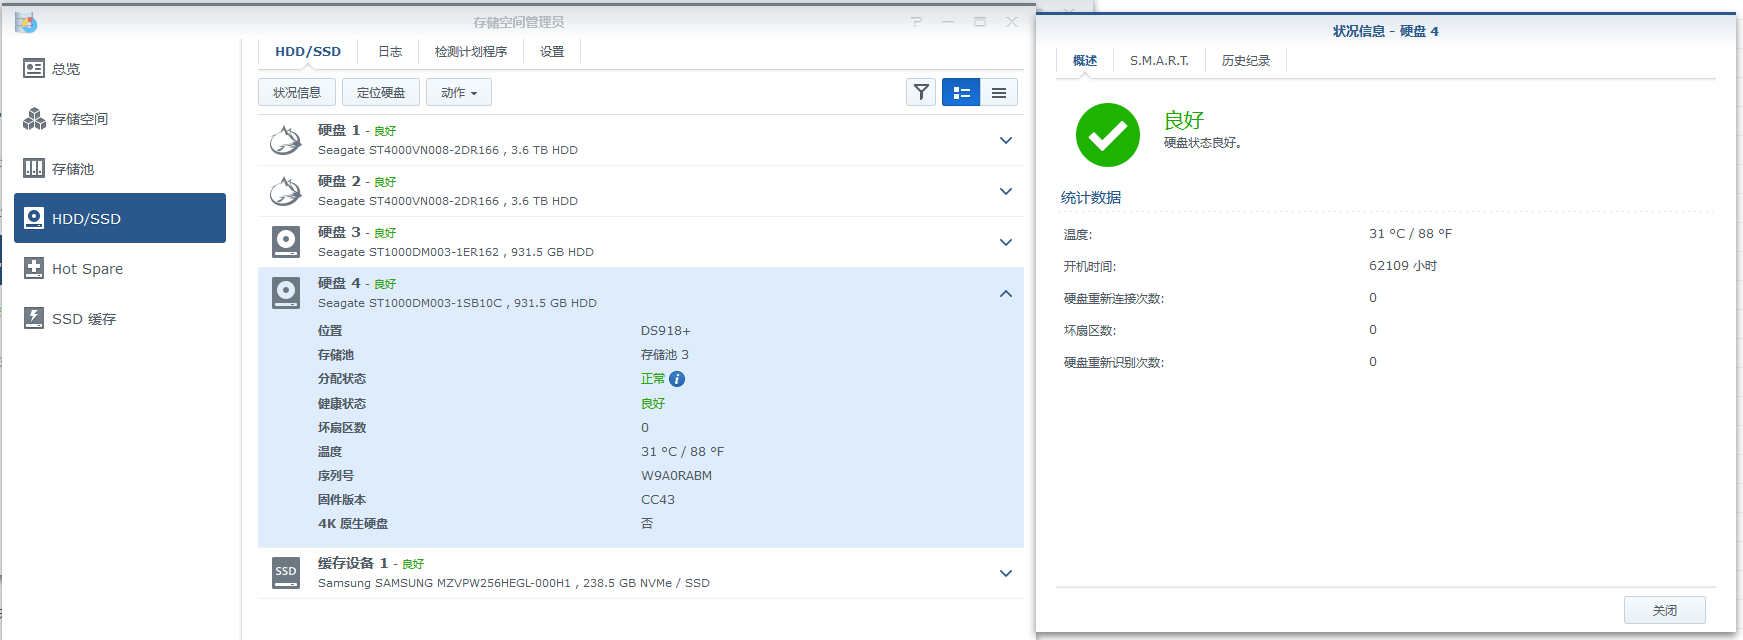Open the 历史纪录 tab

pyautogui.click(x=1246, y=61)
